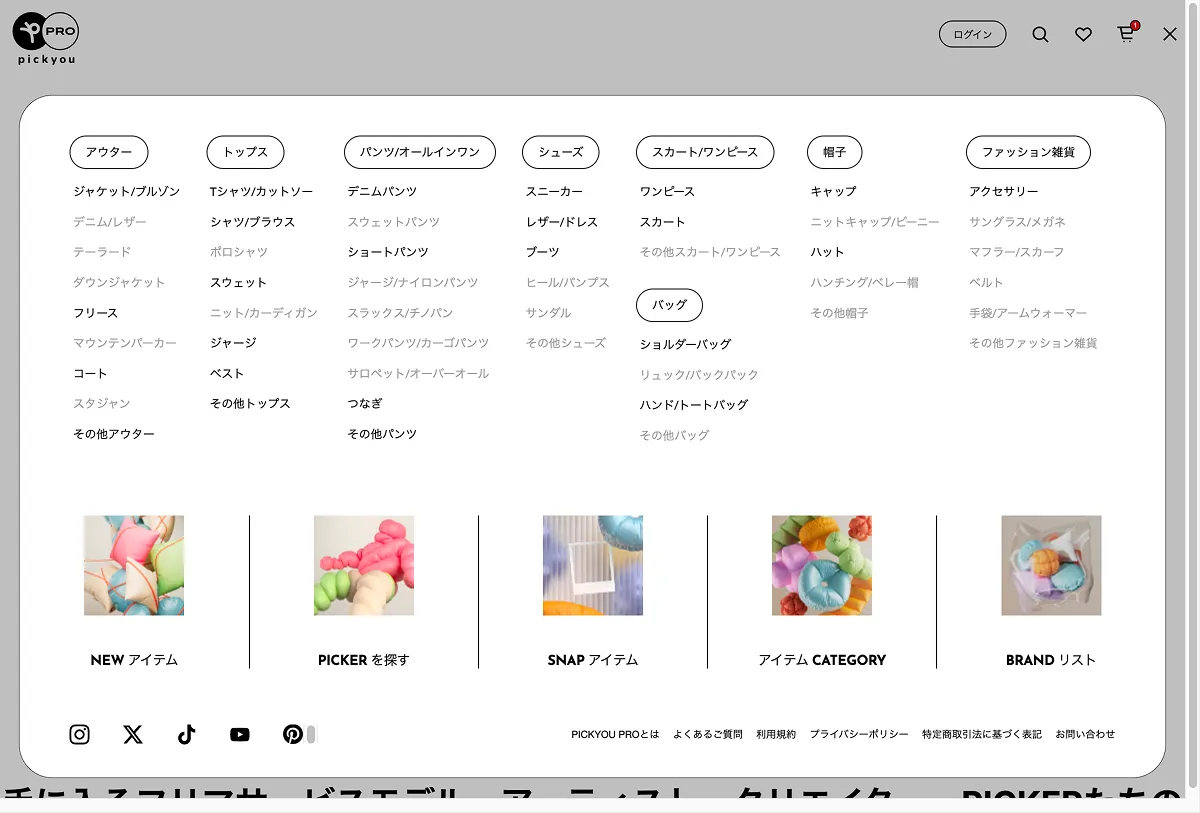Image resolution: width=1200 pixels, height=813 pixels.
Task: Open the プライバシーポリシー footer link
Action: [859, 735]
